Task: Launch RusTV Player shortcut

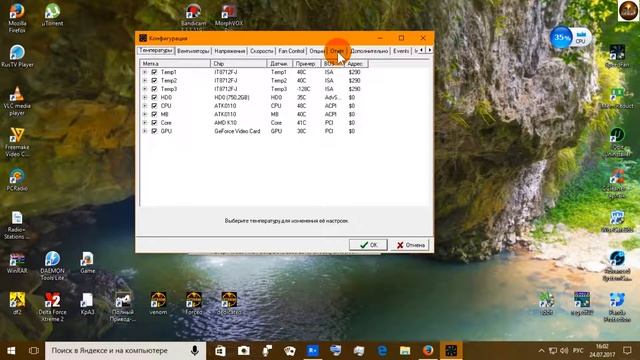Action: [17, 56]
